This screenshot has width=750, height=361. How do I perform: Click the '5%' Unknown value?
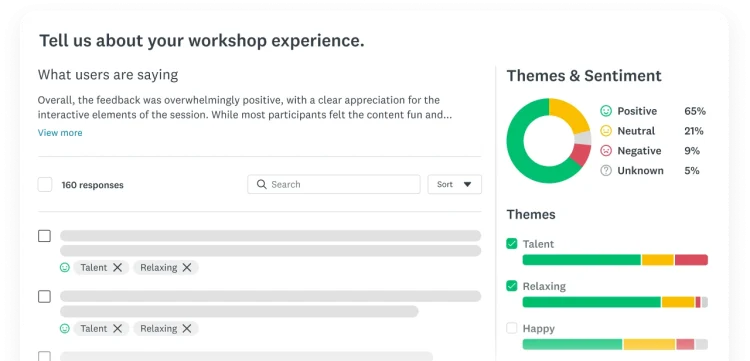pyautogui.click(x=692, y=171)
